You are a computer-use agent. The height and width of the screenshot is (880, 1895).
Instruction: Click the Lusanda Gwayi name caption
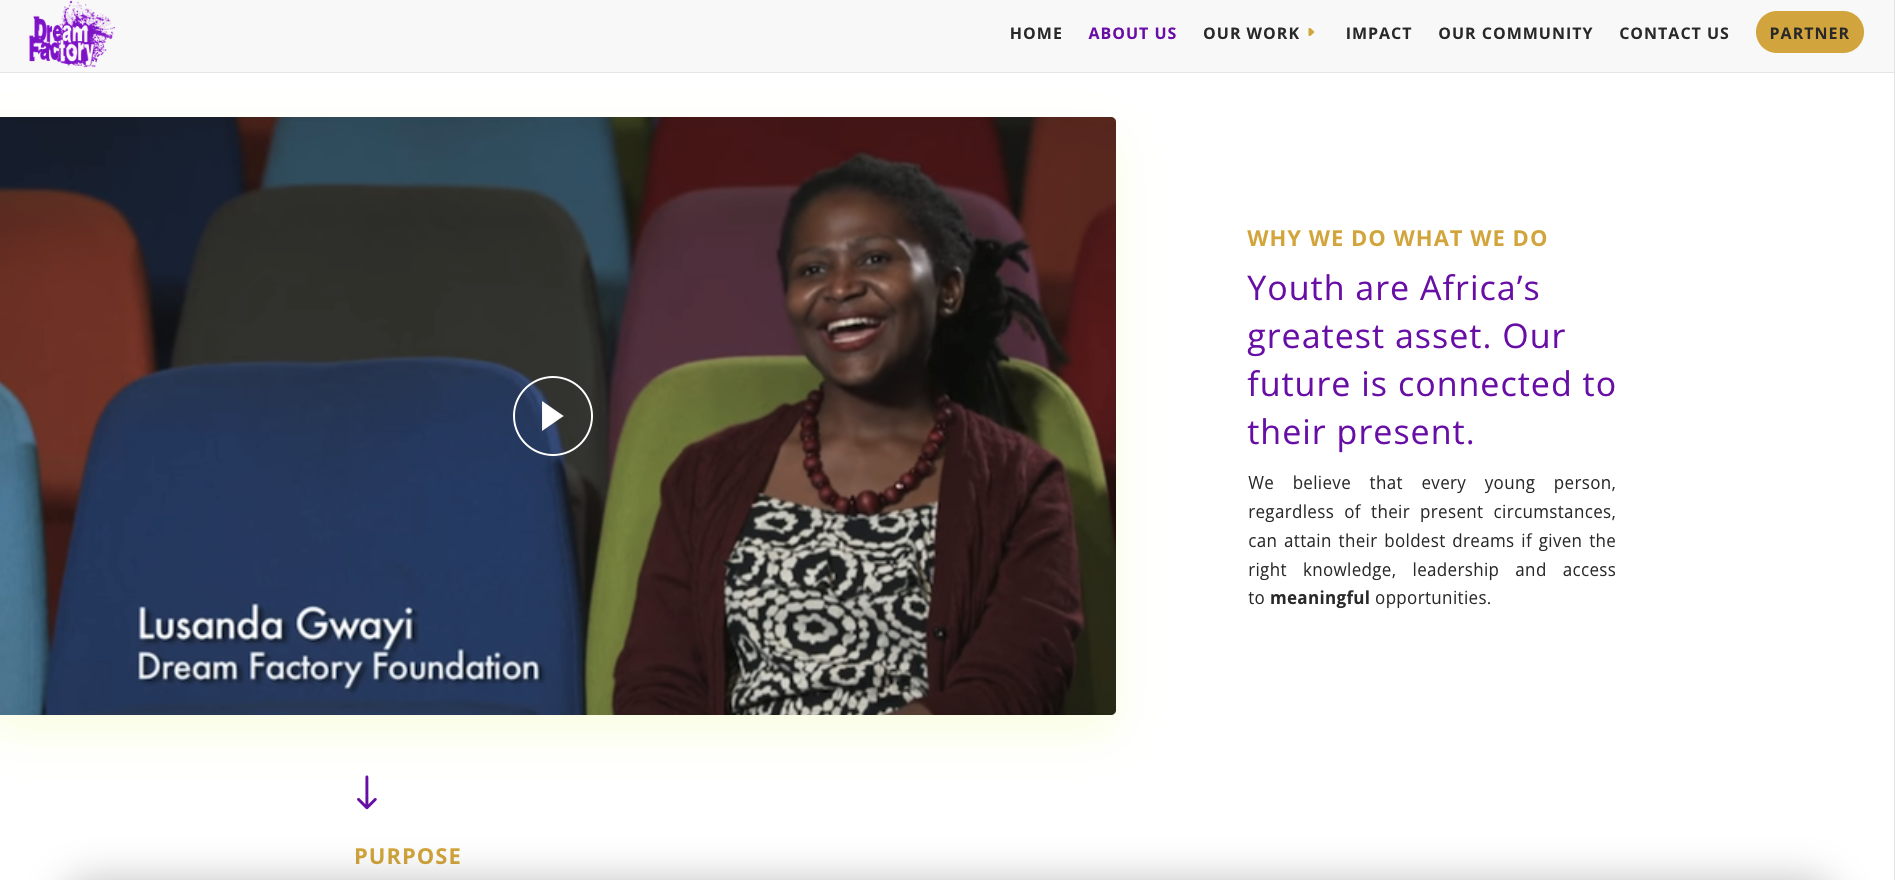tap(275, 624)
